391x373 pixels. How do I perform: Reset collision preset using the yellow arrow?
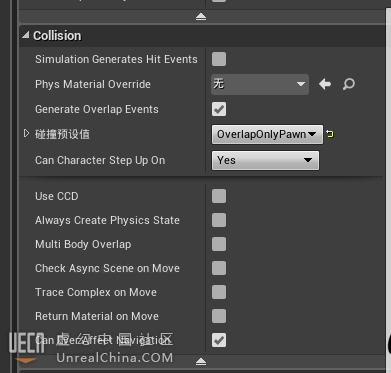coord(330,134)
